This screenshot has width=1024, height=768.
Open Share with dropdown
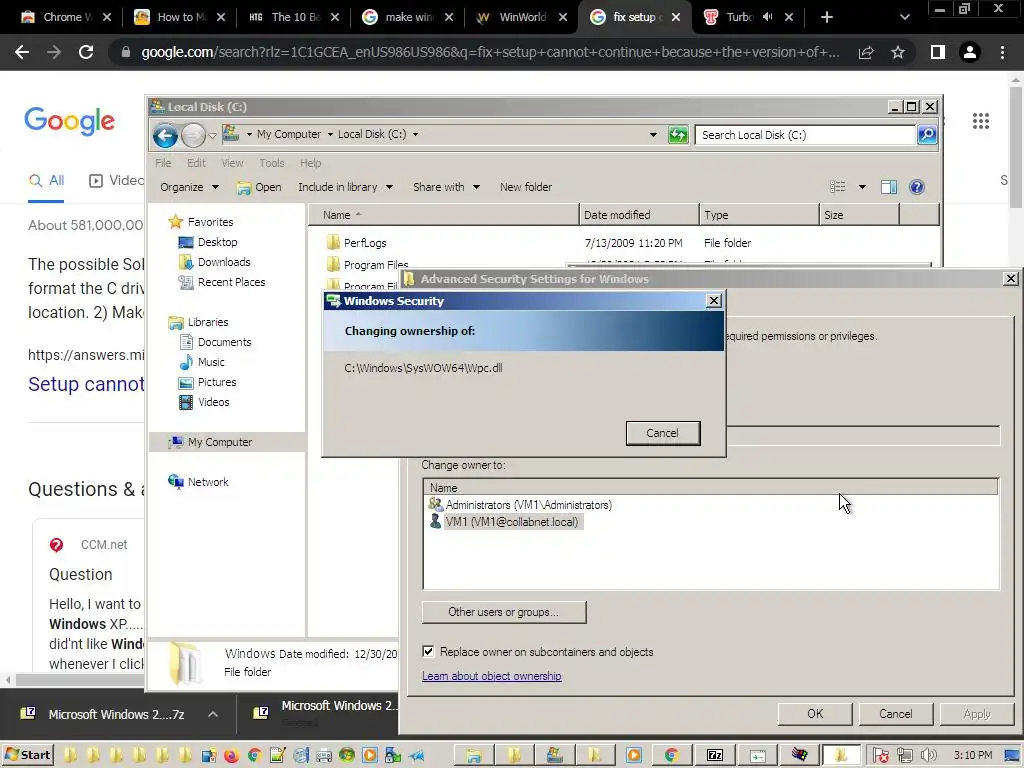pyautogui.click(x=446, y=187)
